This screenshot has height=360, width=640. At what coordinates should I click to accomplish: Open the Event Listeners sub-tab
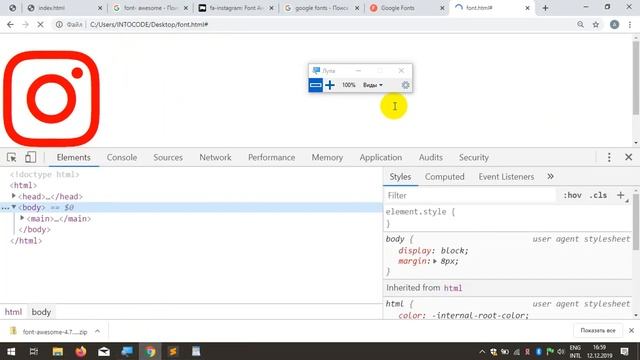tap(506, 177)
